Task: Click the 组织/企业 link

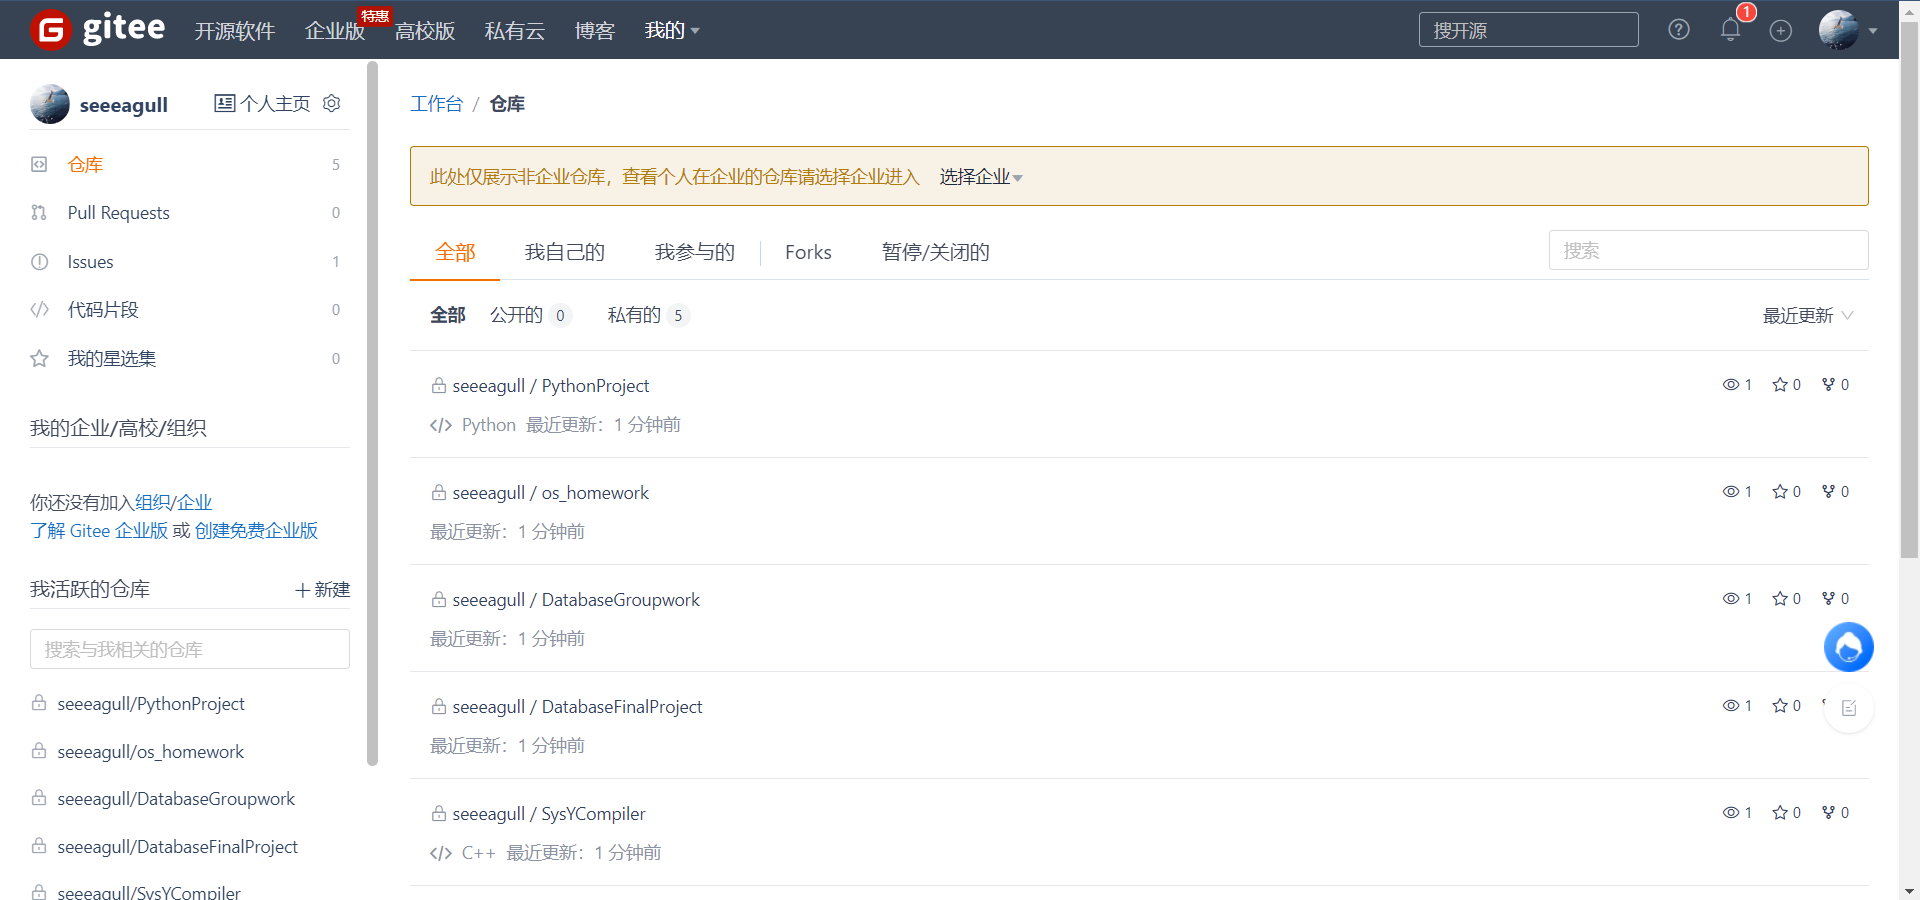Action: 174,502
